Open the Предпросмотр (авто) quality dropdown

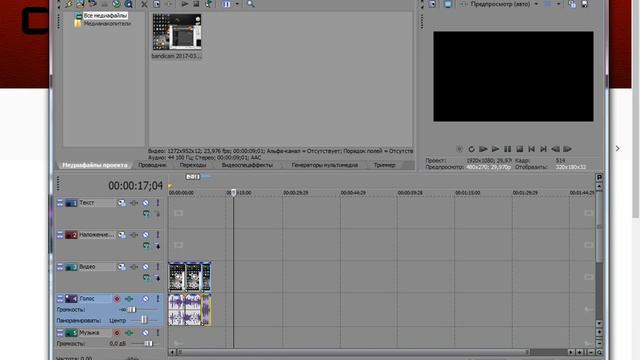pos(504,4)
